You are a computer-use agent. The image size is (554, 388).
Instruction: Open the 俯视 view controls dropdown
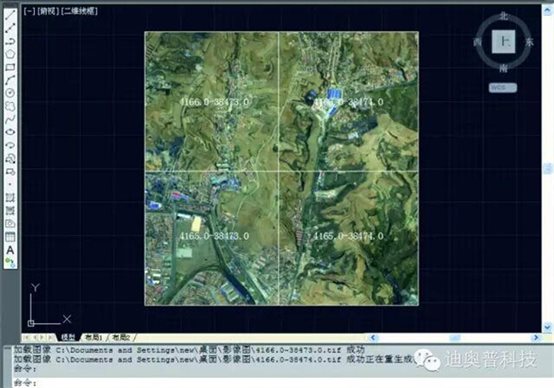(x=47, y=11)
